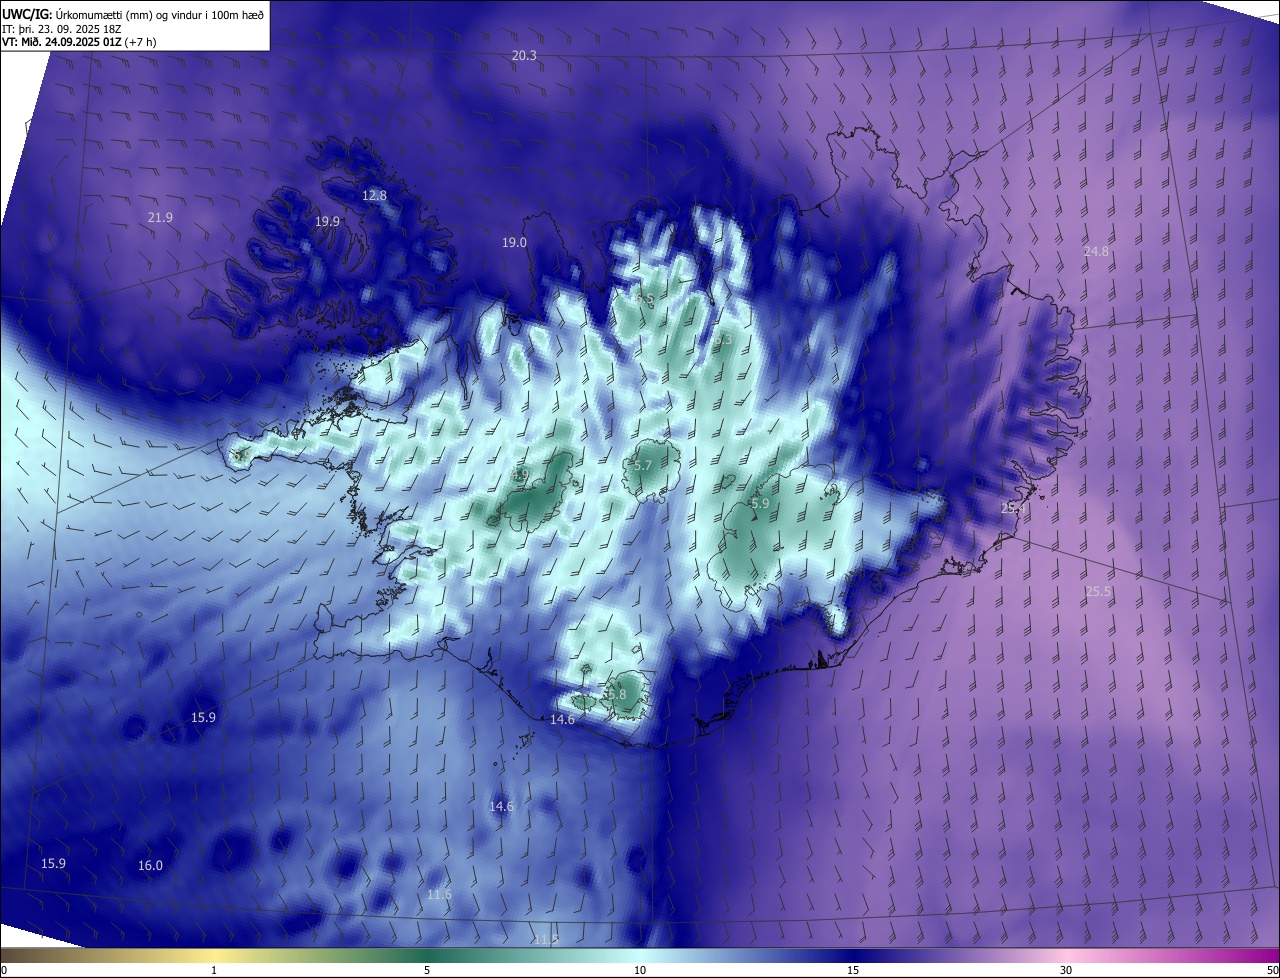Click the 21.9 value label
The width and height of the screenshot is (1280, 978).
[160, 218]
